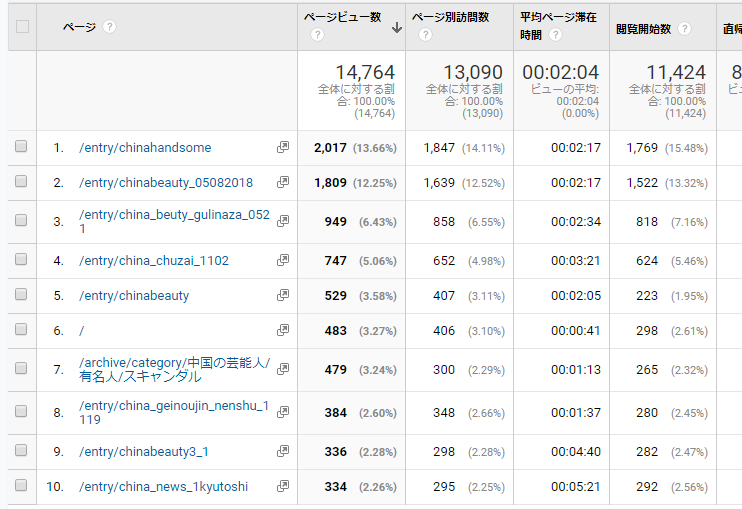
Task: Sort by the 平均ページ滞在時間 column header
Action: (558, 26)
